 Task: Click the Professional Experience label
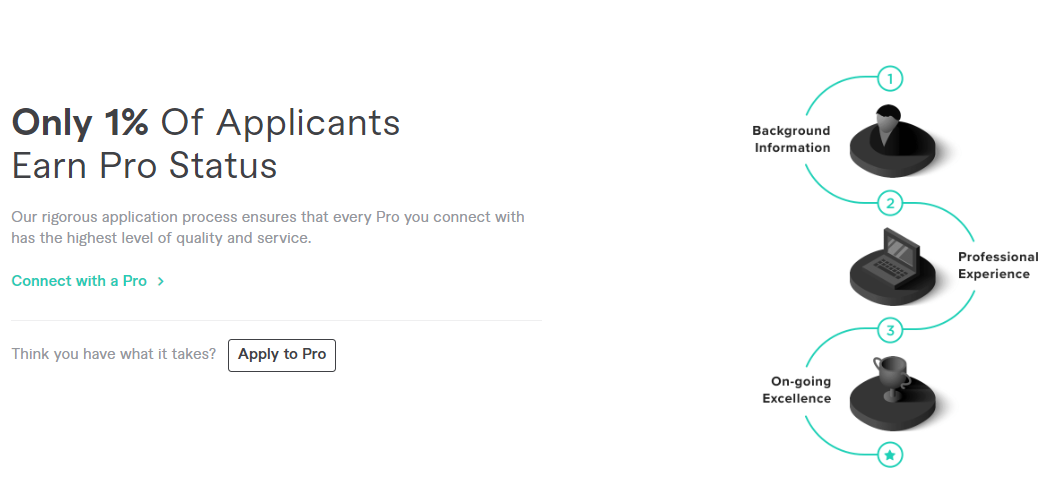(998, 265)
